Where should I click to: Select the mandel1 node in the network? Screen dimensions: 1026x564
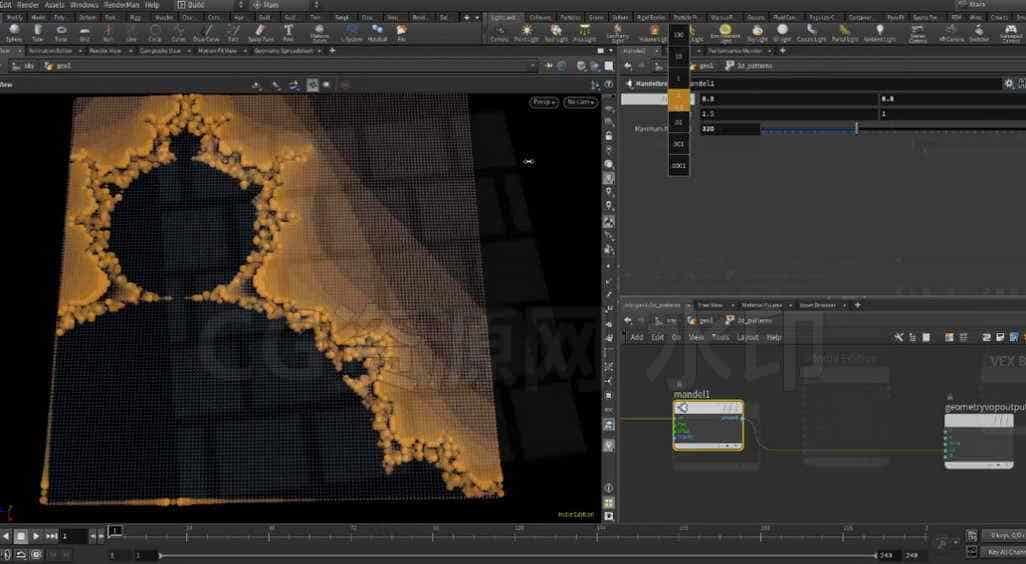click(708, 425)
